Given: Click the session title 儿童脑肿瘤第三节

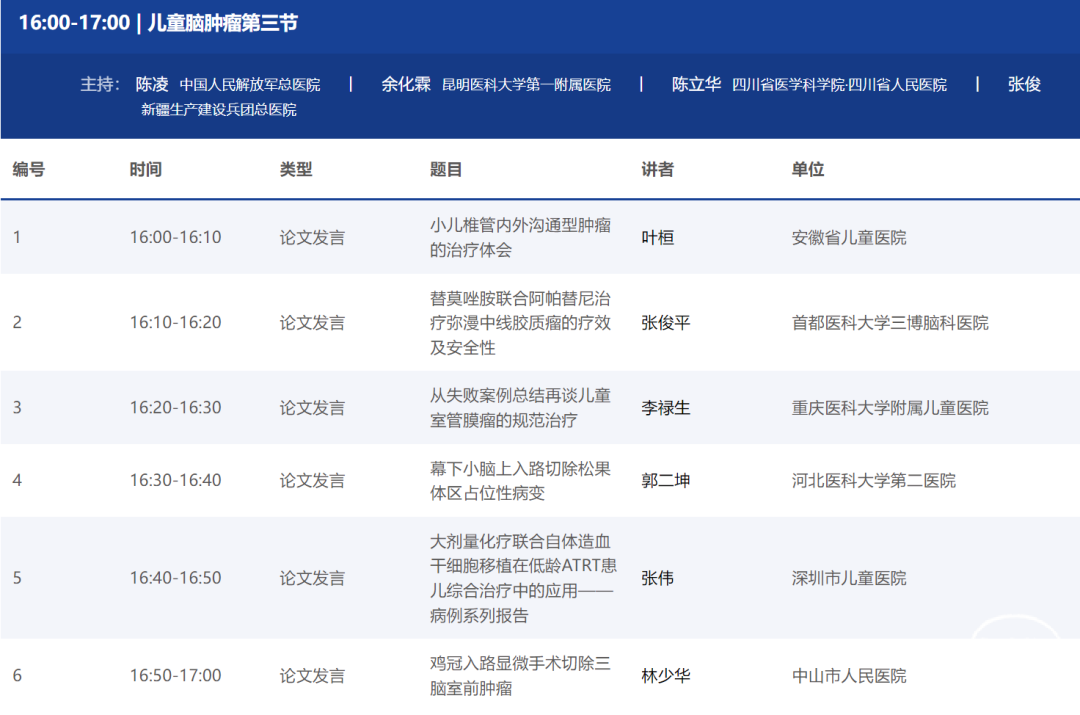Looking at the screenshot, I should [x=222, y=23].
